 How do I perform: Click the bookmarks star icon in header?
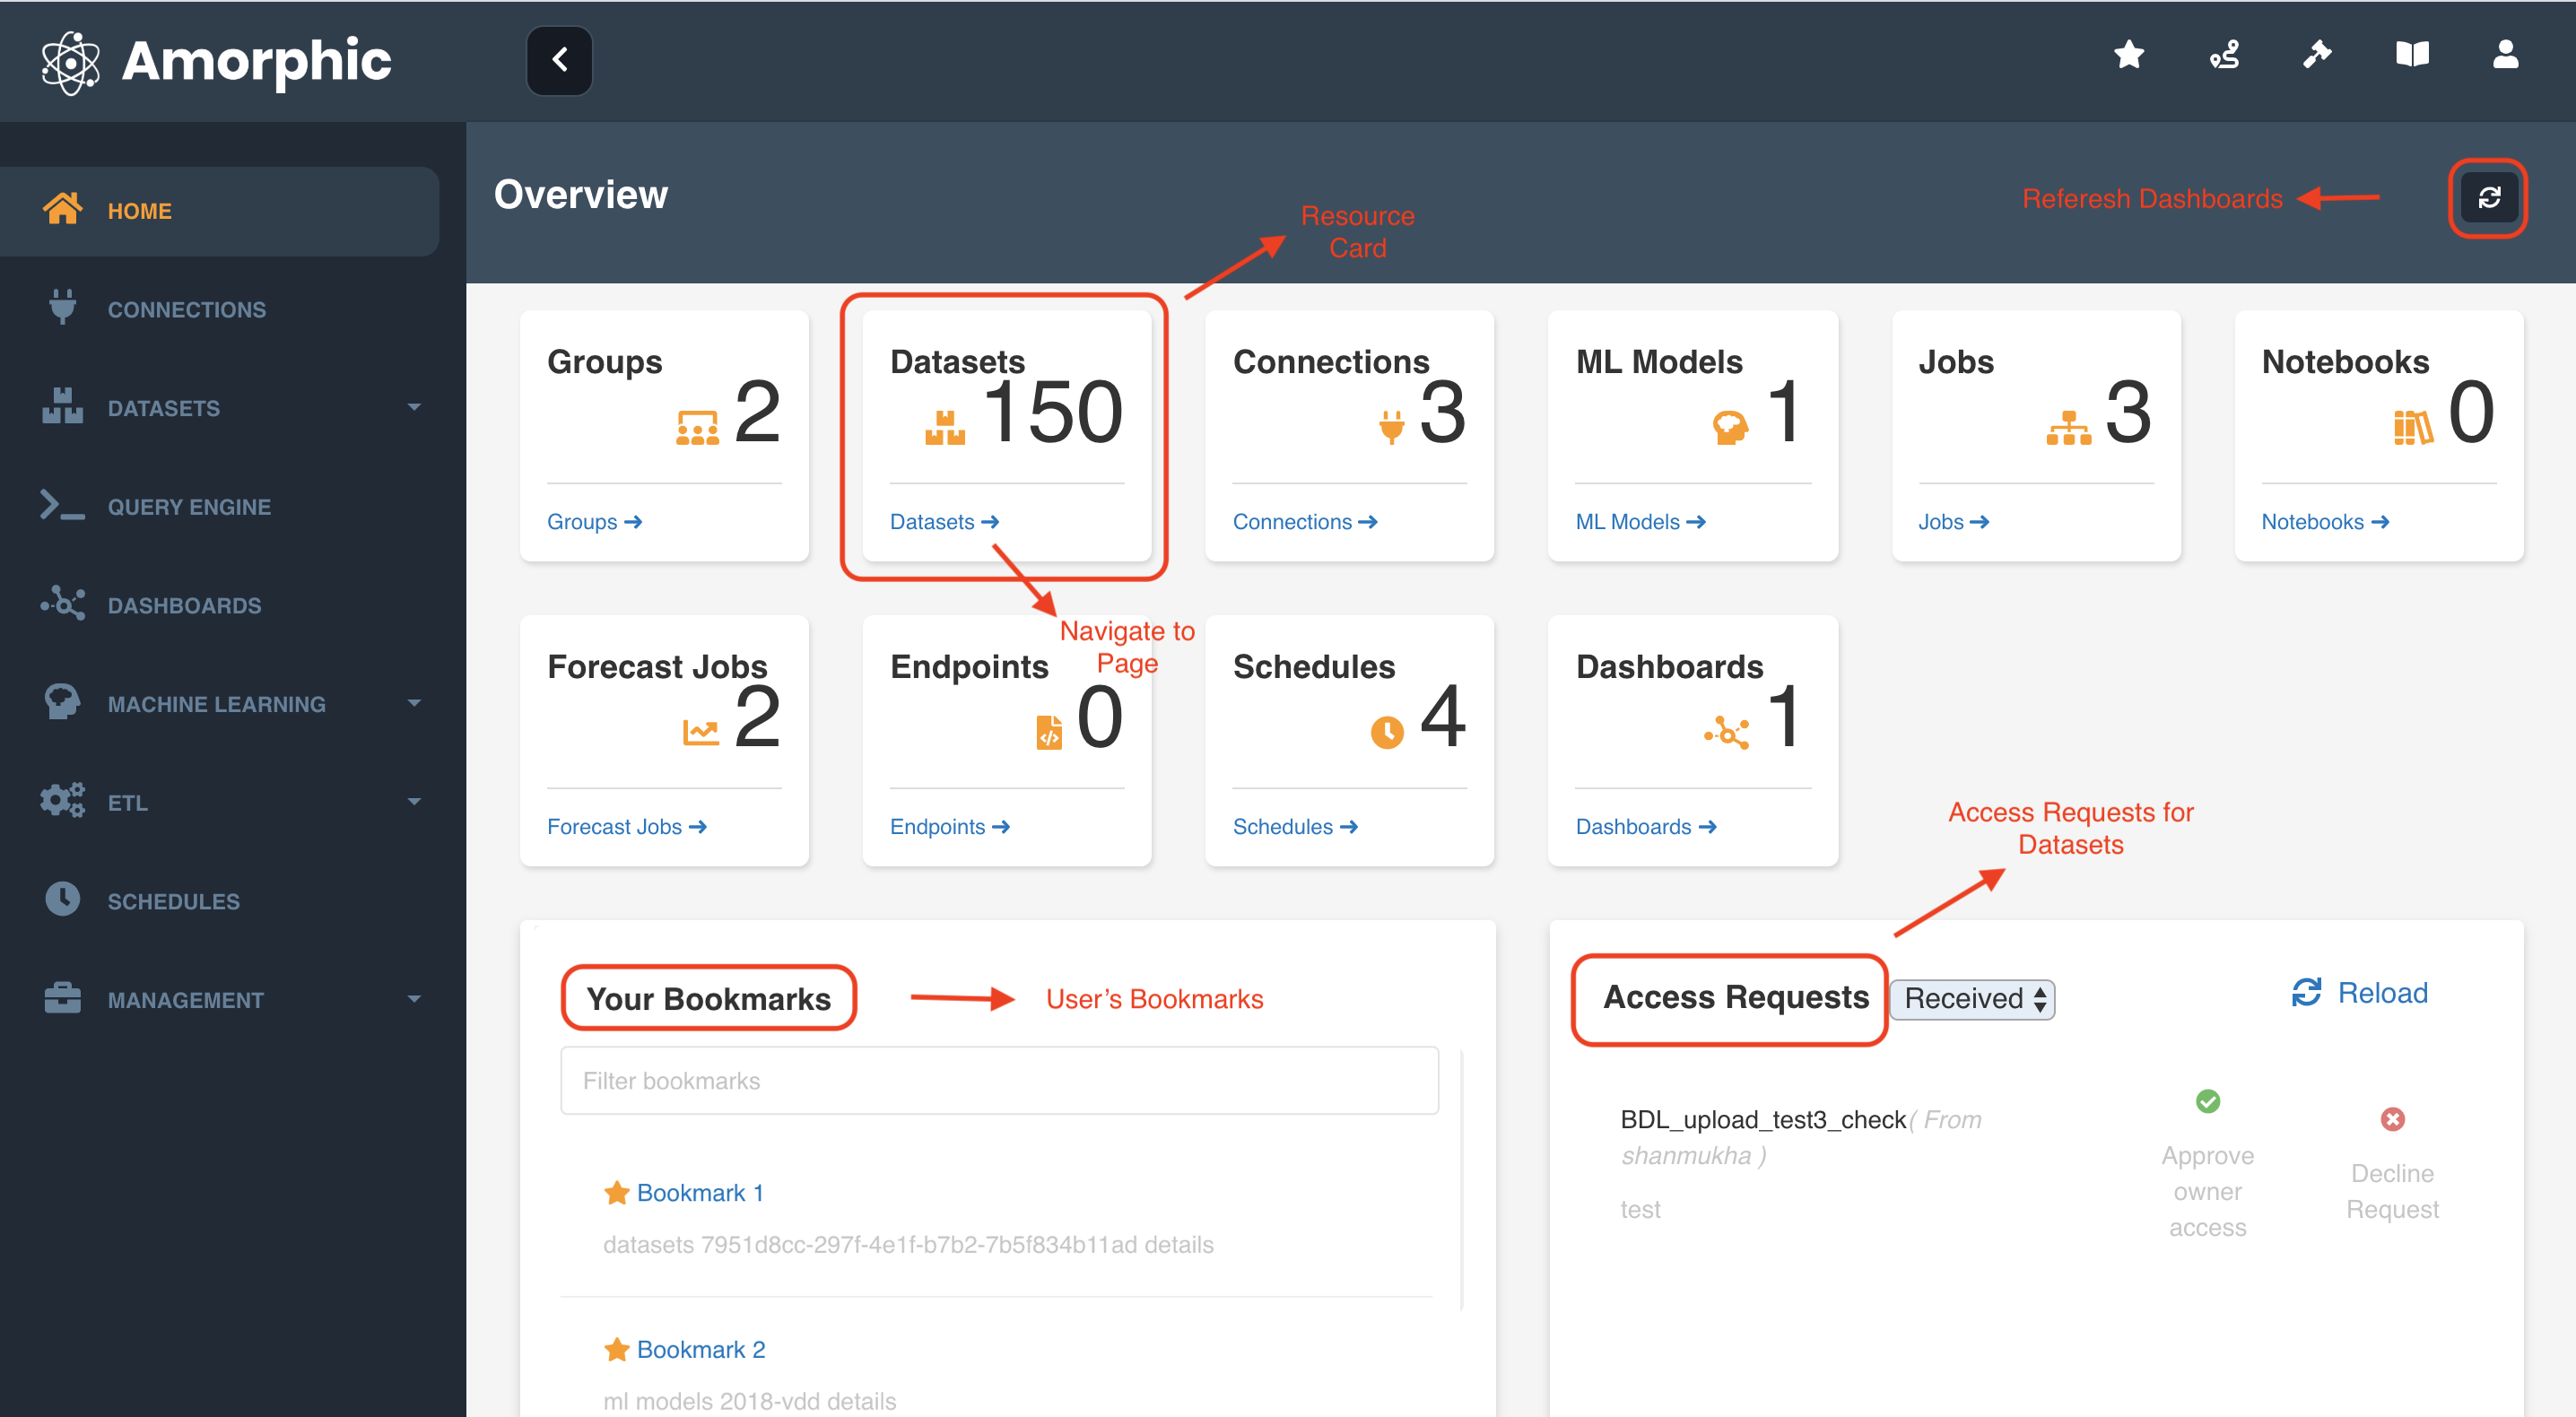click(2129, 55)
